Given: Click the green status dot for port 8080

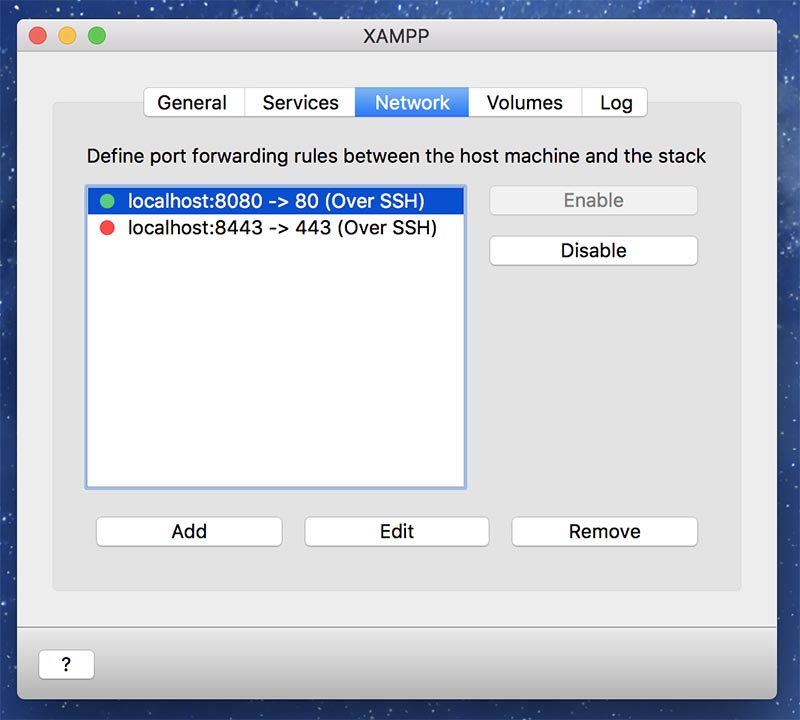Looking at the screenshot, I should 107,201.
